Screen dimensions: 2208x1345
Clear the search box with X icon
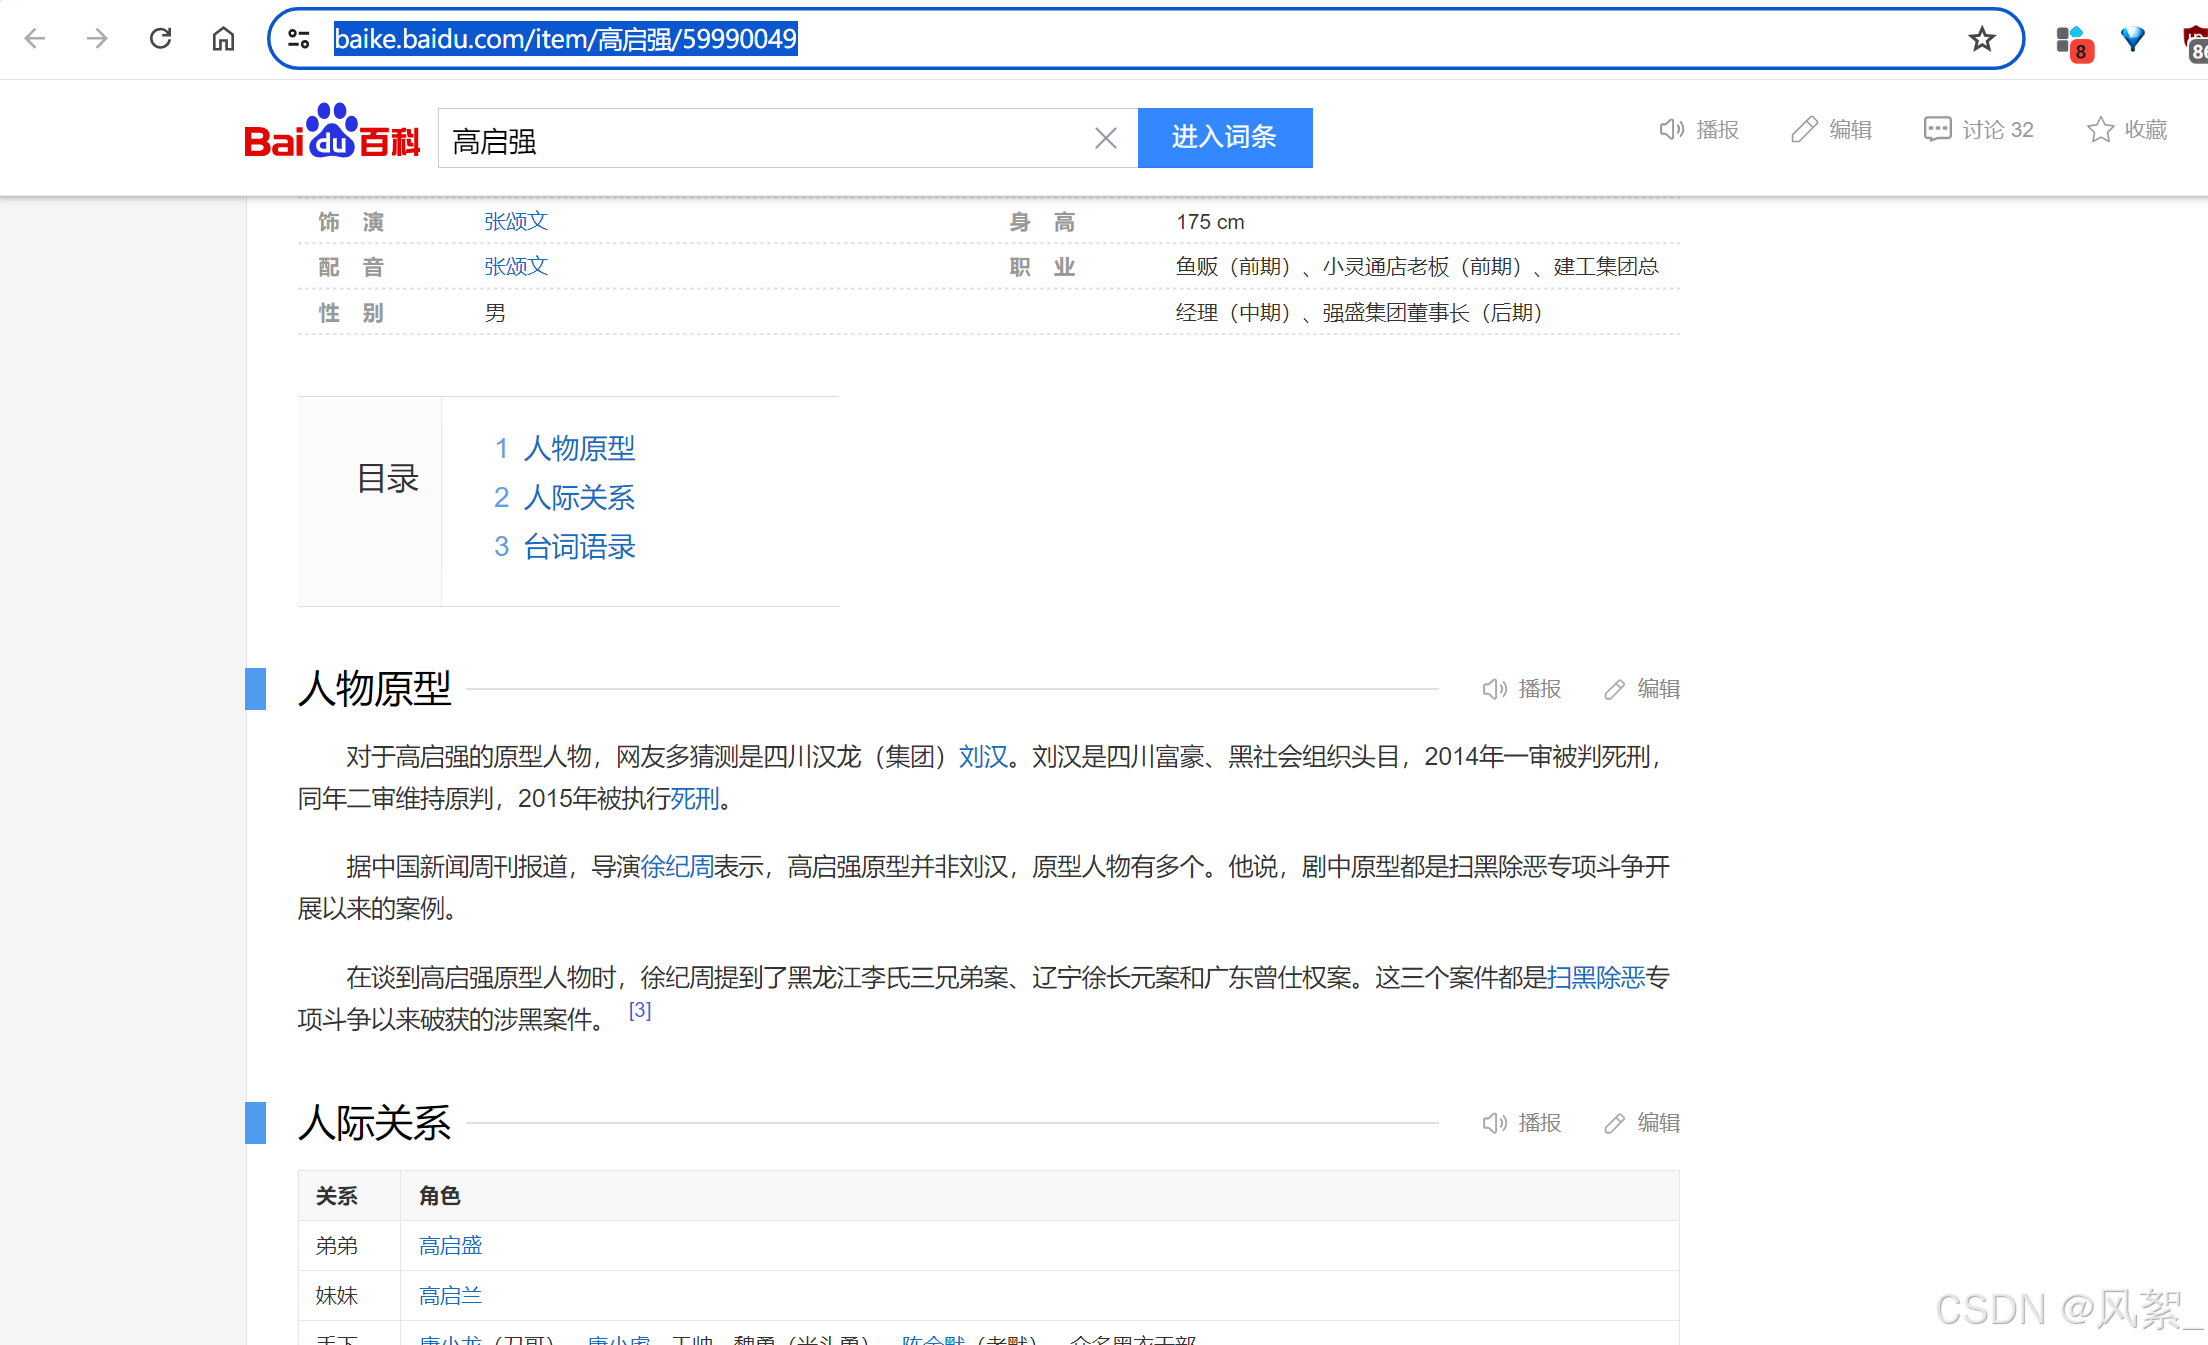coord(1105,138)
